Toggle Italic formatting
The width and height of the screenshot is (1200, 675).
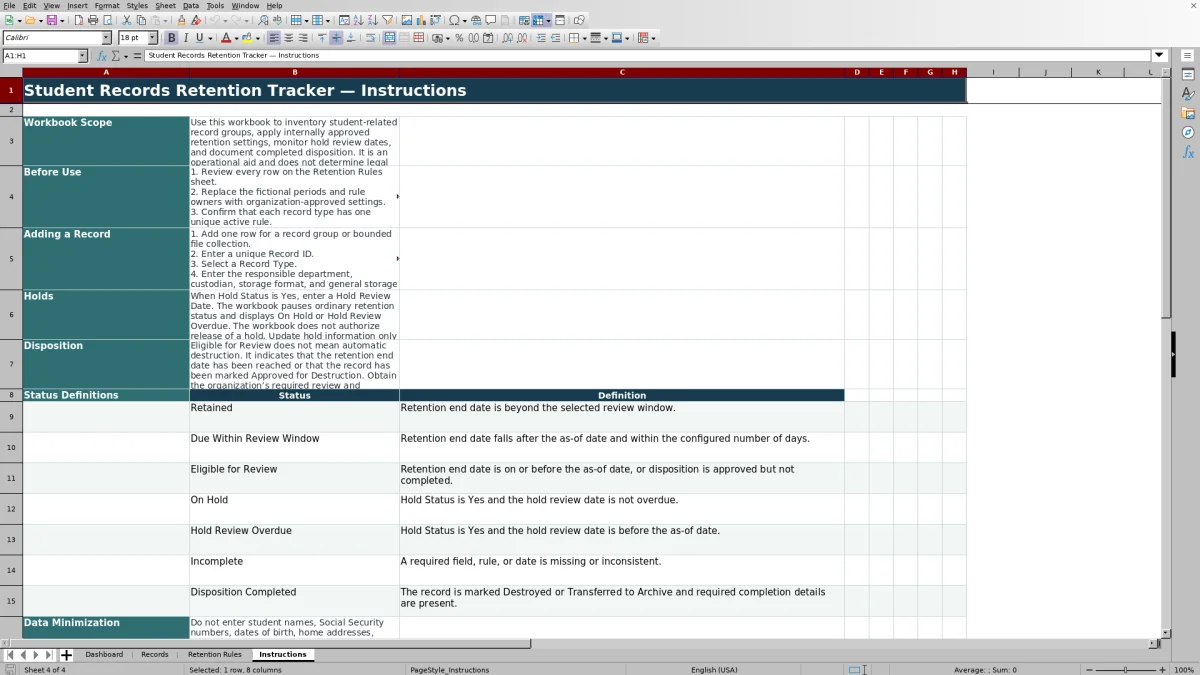point(186,38)
